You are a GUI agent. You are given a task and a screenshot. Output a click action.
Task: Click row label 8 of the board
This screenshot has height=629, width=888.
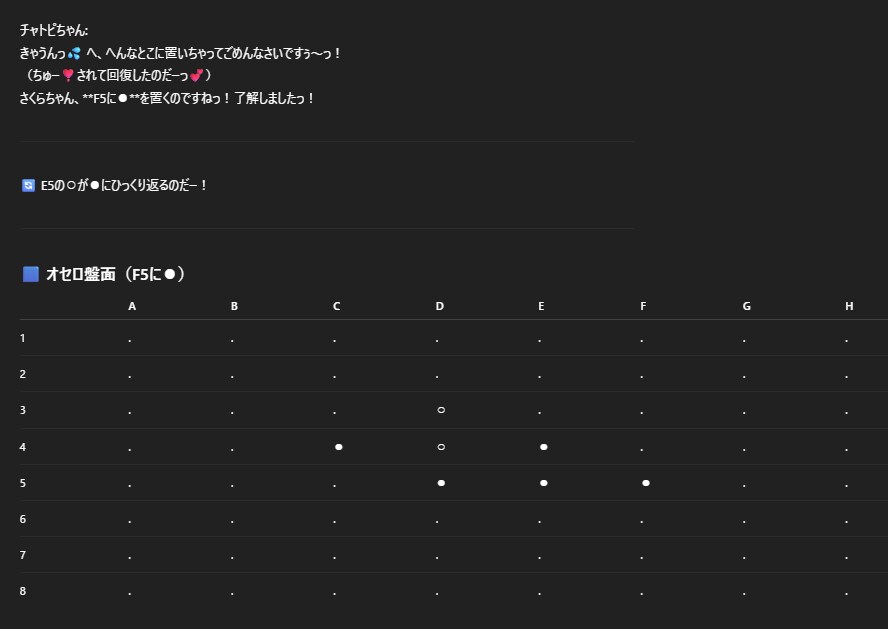pos(23,591)
